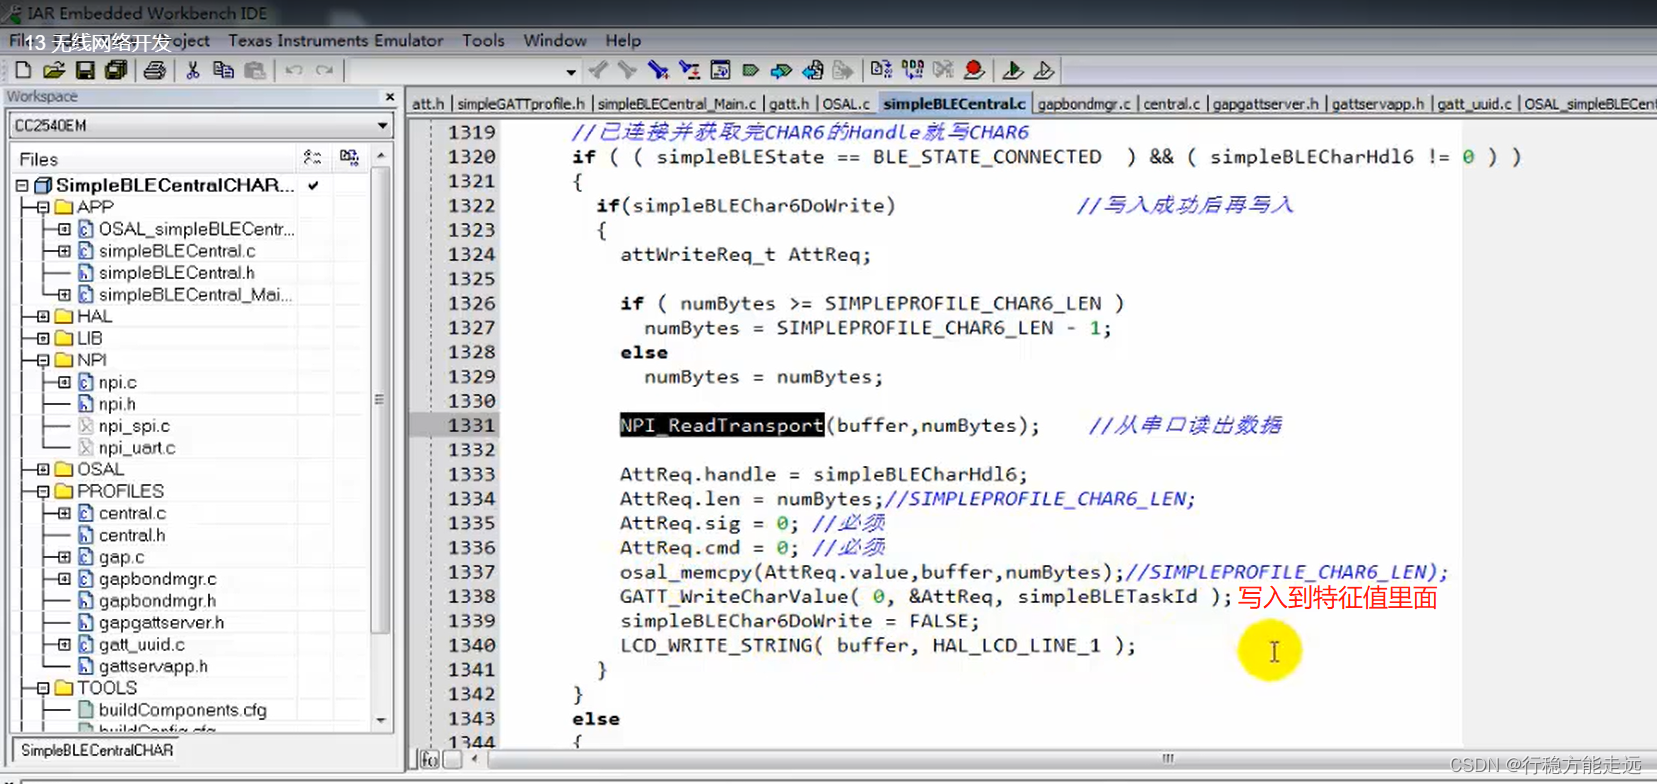Switch to the gatt_uuid.c tab
The width and height of the screenshot is (1657, 784).
pos(1474,103)
